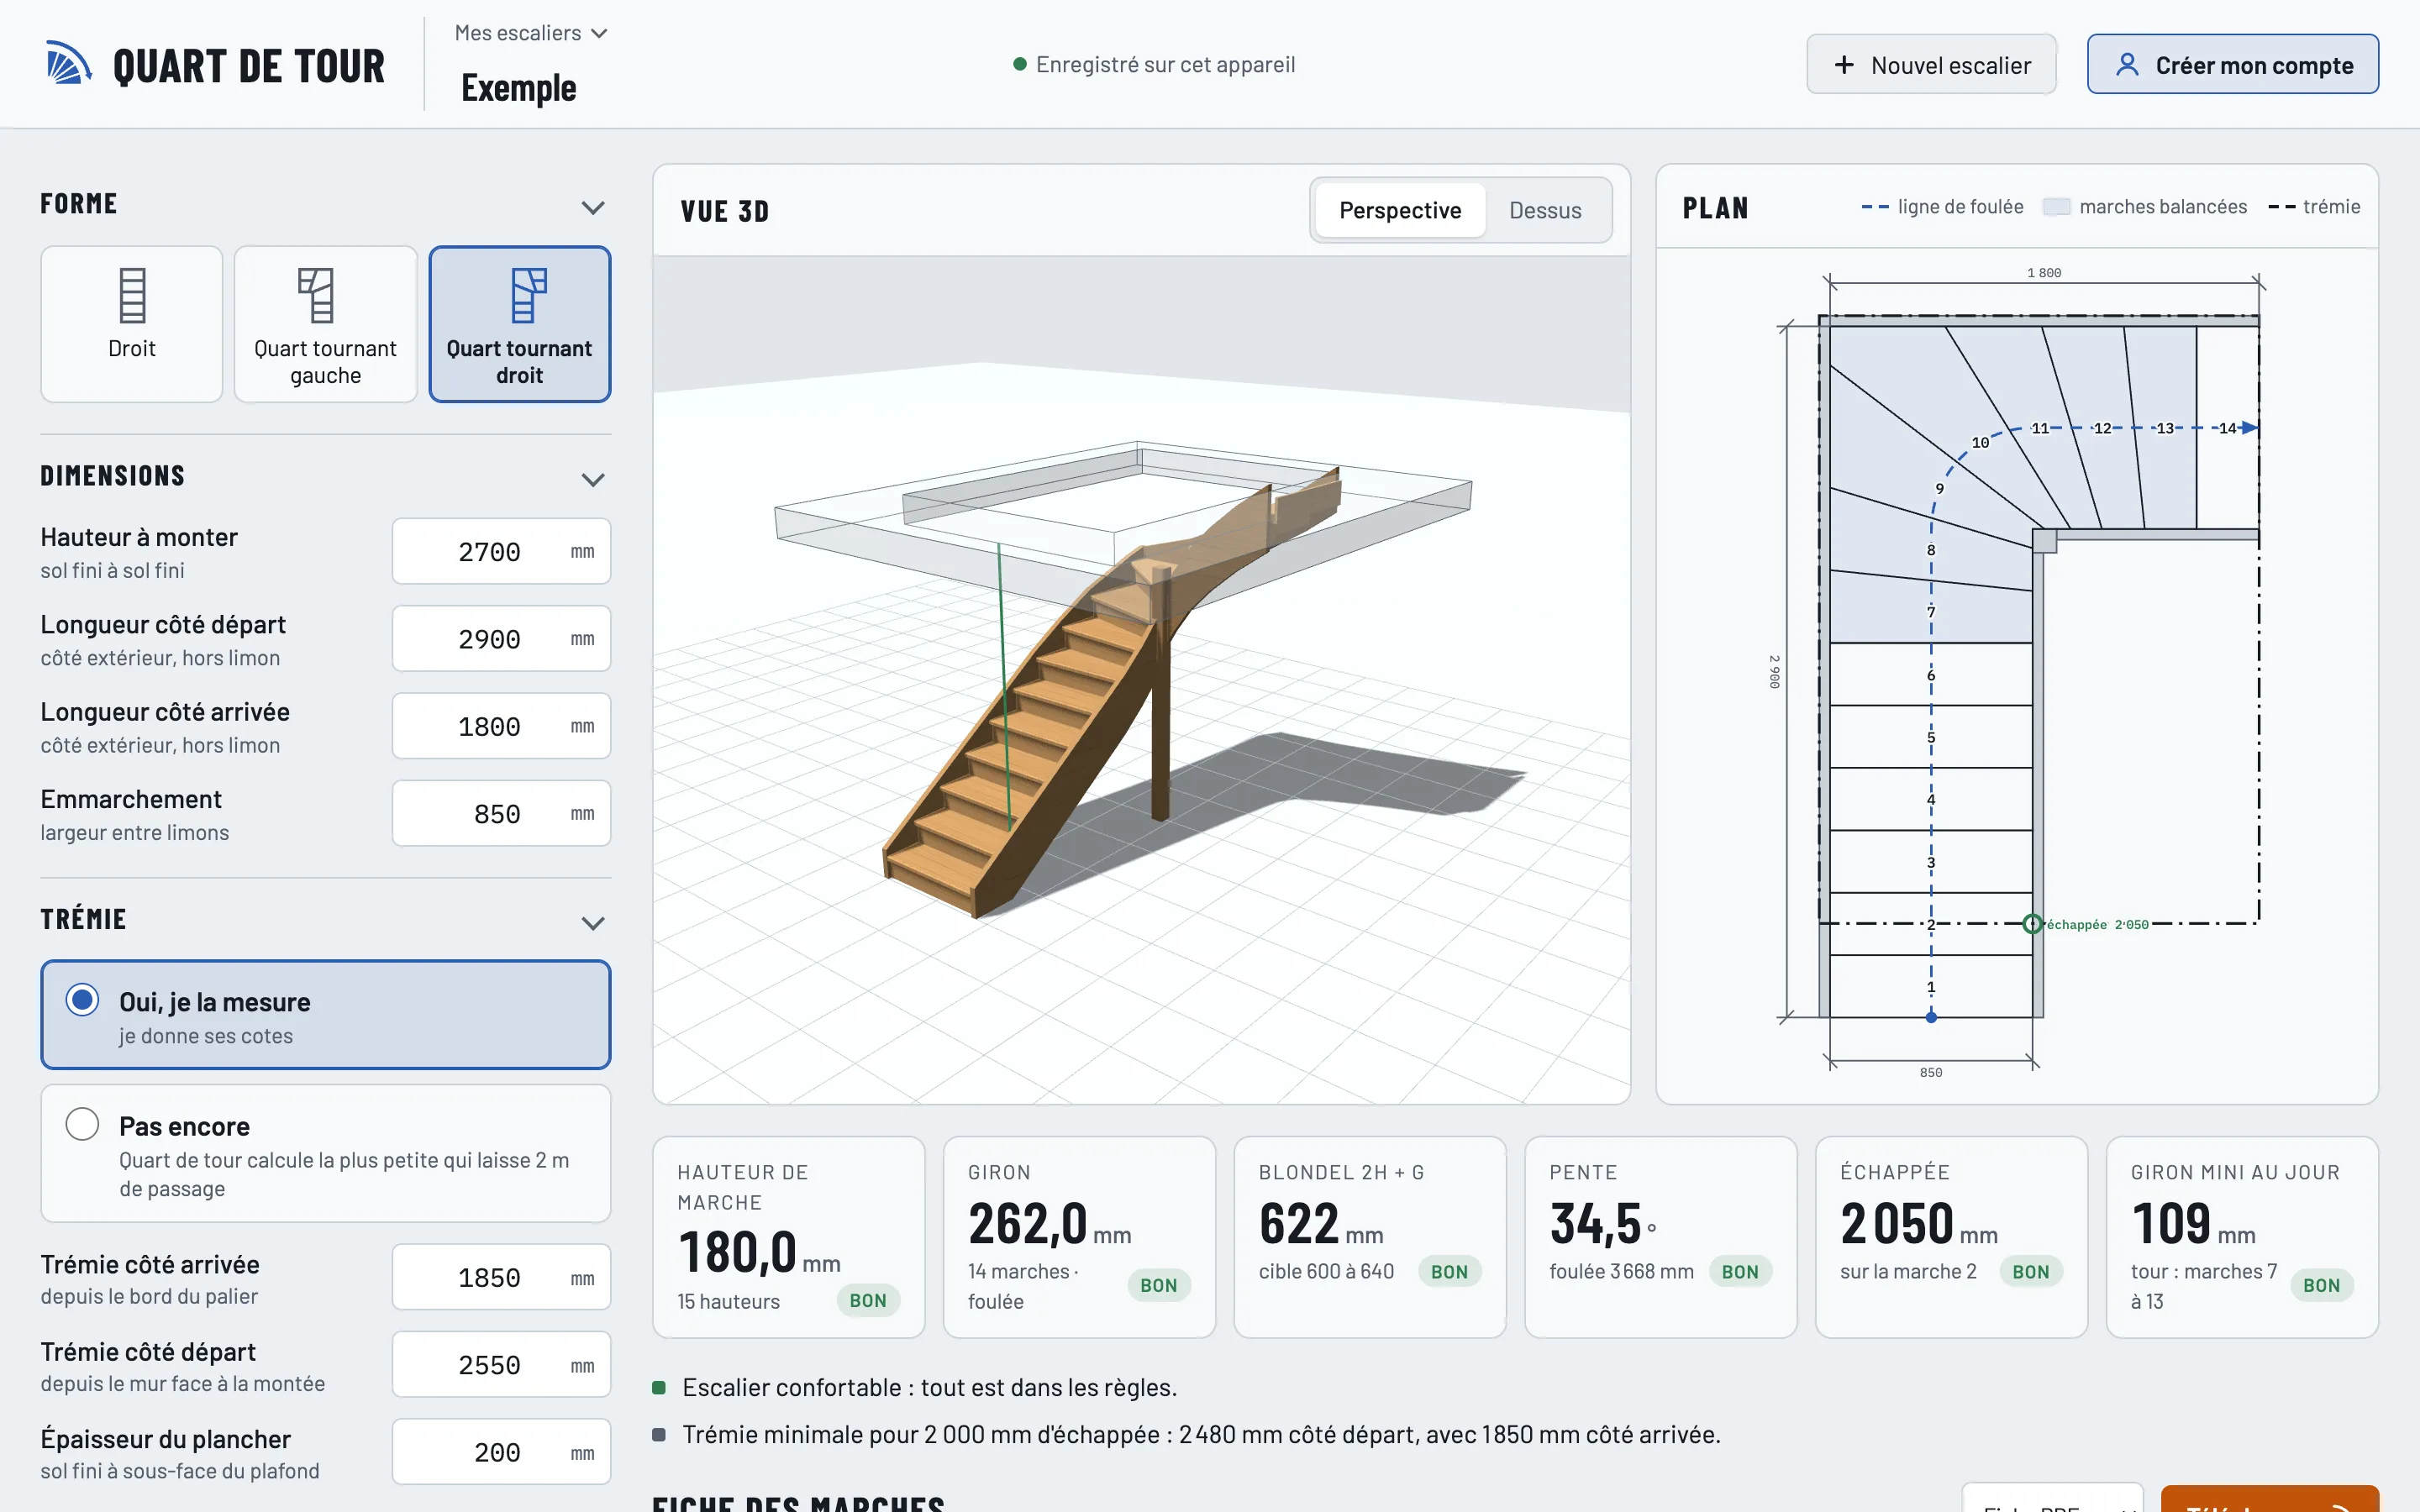This screenshot has width=2420, height=1512.
Task: Select the Pas encore radio option
Action: [x=82, y=1124]
